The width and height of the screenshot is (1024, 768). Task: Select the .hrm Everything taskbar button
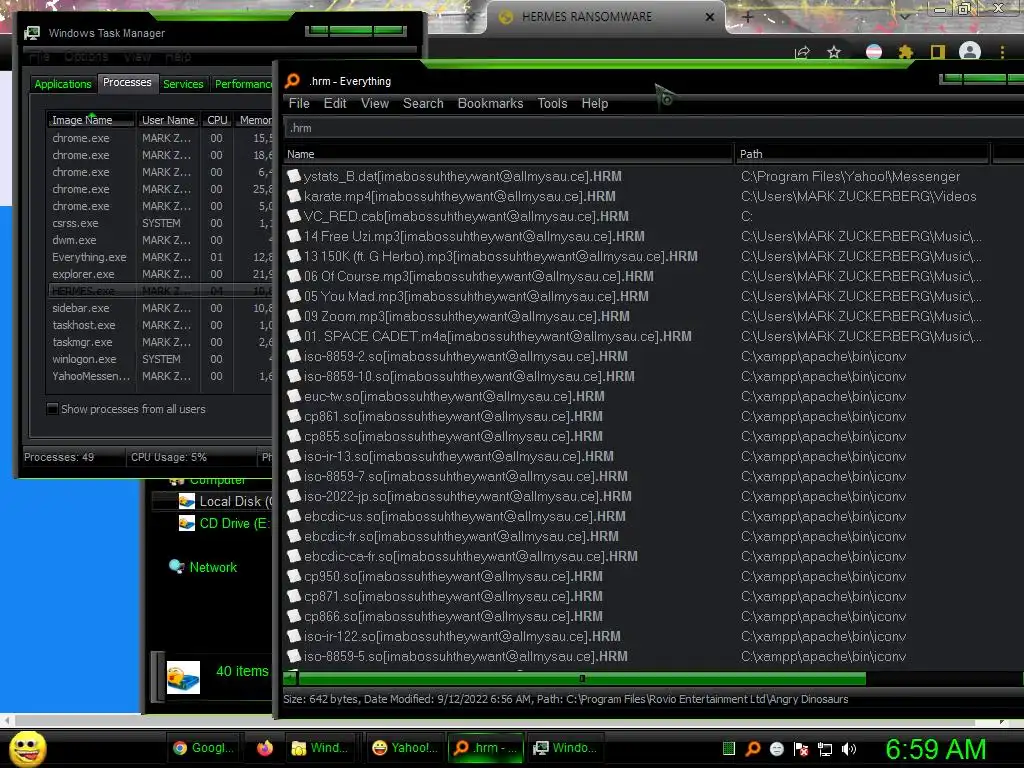pos(486,748)
